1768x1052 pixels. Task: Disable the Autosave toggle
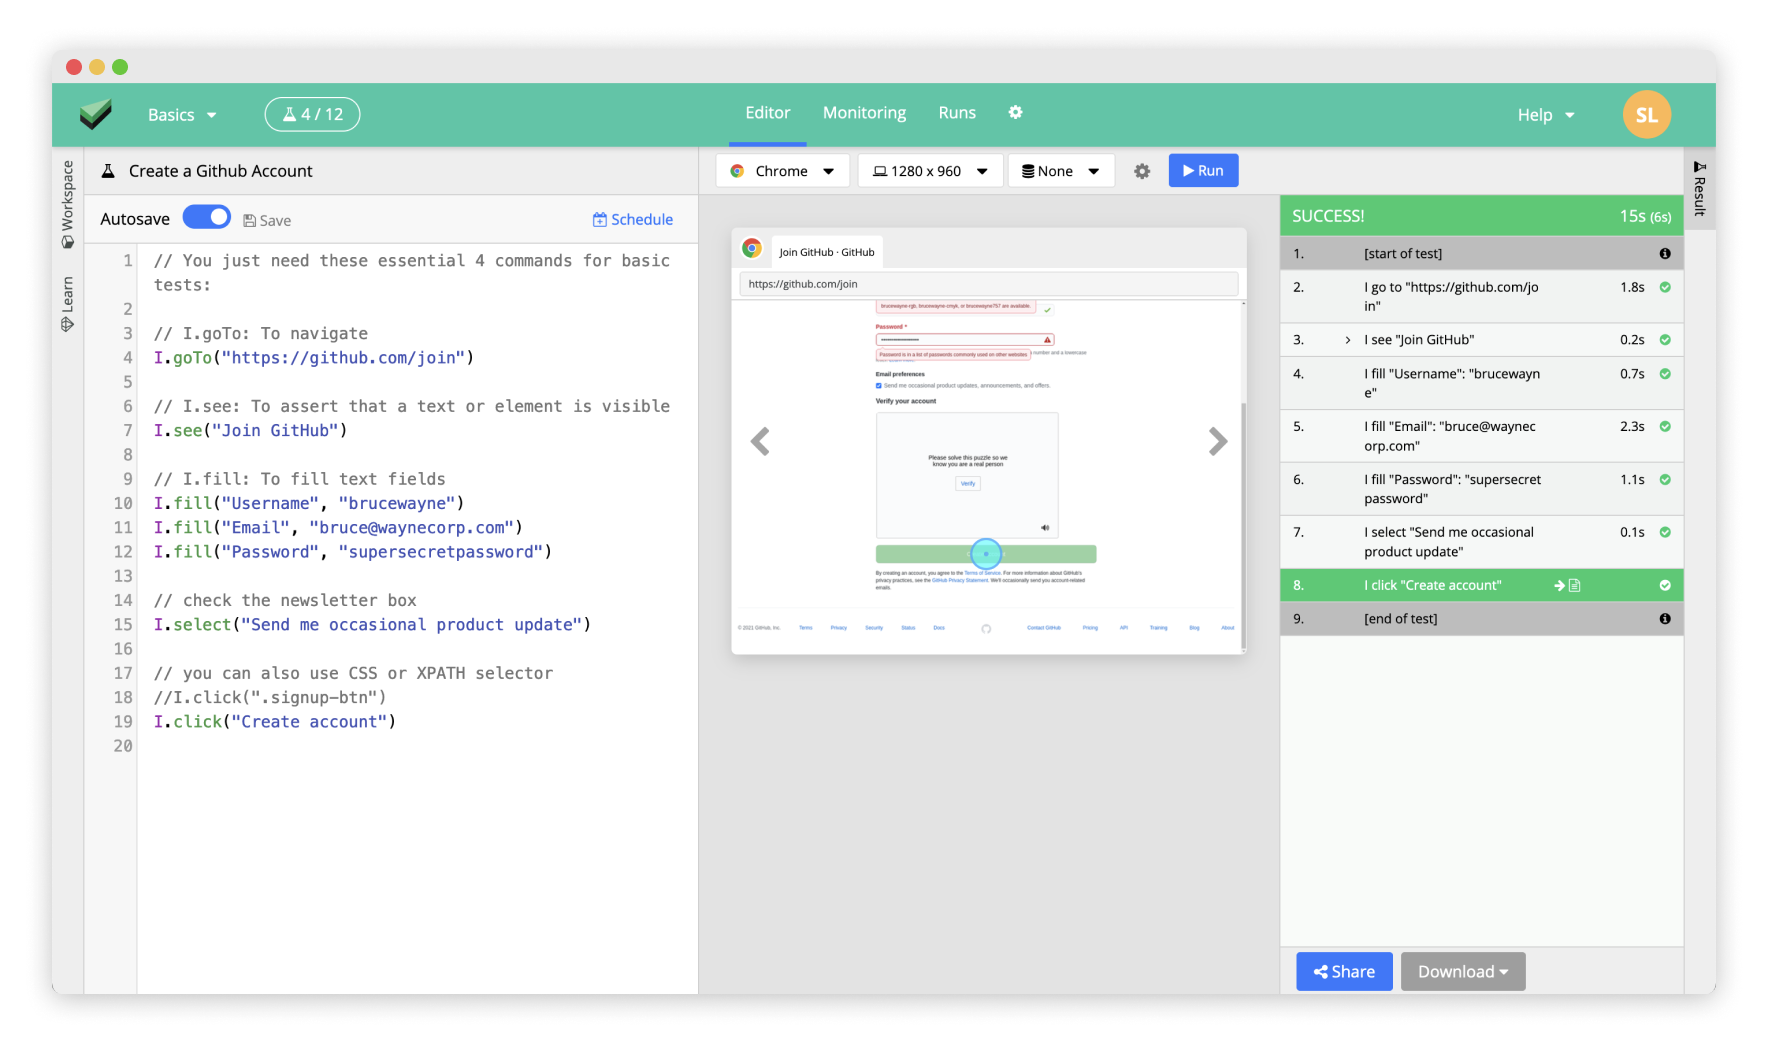click(206, 216)
